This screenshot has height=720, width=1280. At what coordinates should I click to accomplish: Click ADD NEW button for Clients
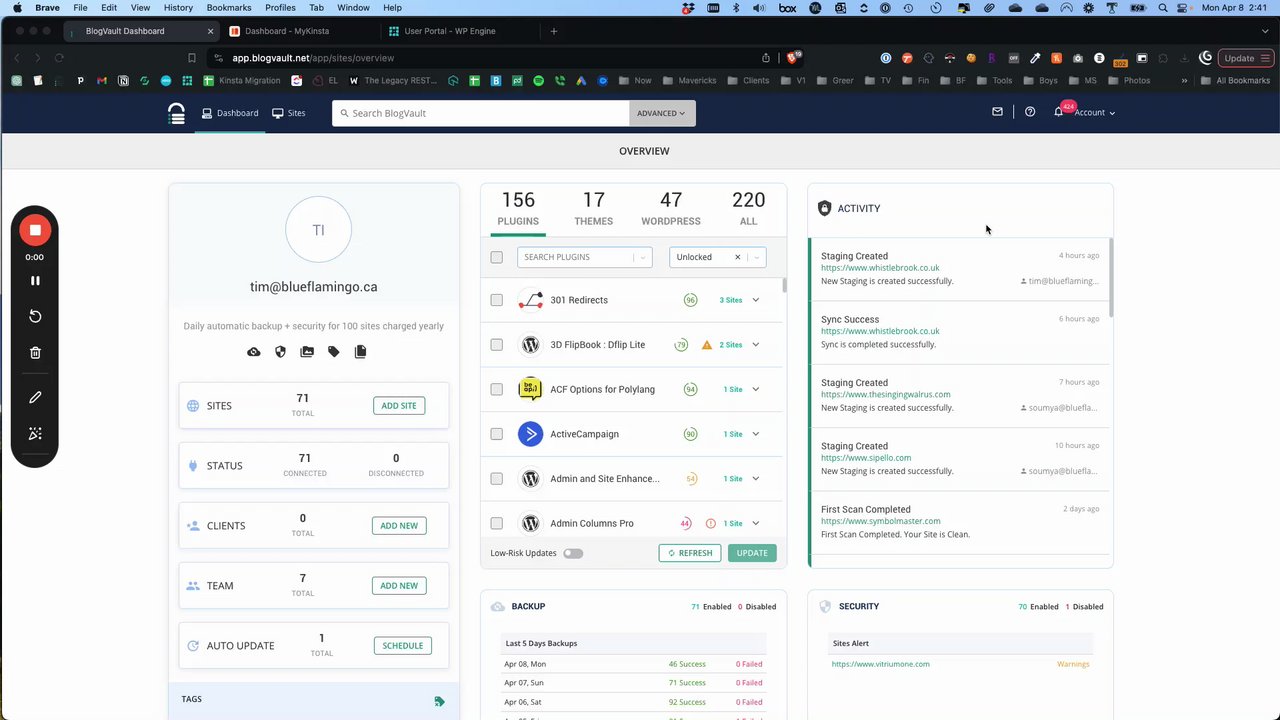click(399, 525)
